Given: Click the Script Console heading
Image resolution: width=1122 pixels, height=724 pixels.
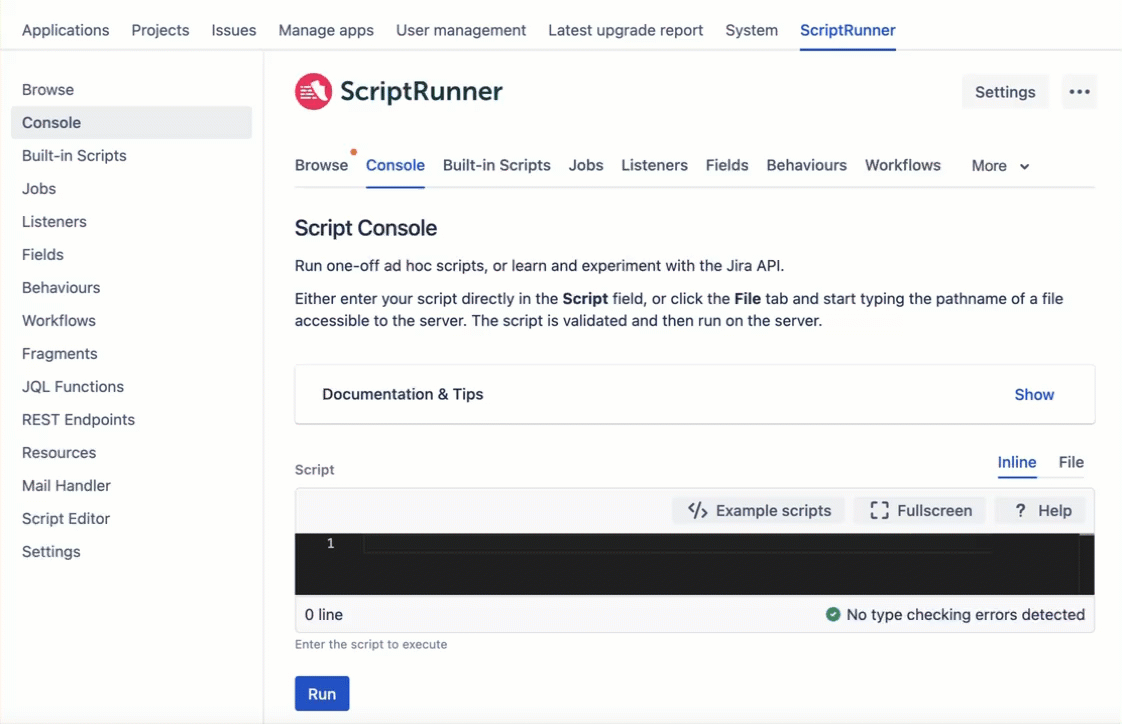Looking at the screenshot, I should (366, 228).
